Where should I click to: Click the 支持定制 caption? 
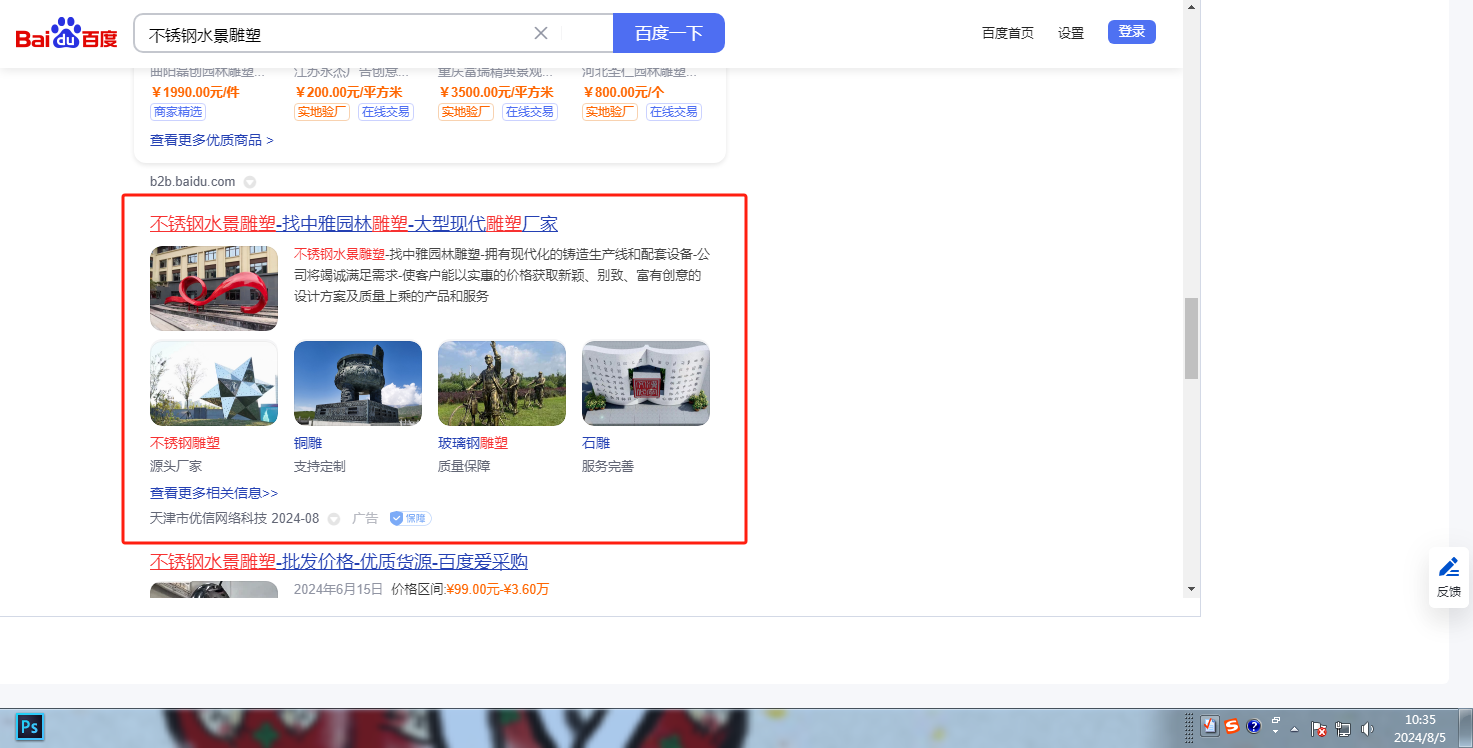click(x=320, y=466)
